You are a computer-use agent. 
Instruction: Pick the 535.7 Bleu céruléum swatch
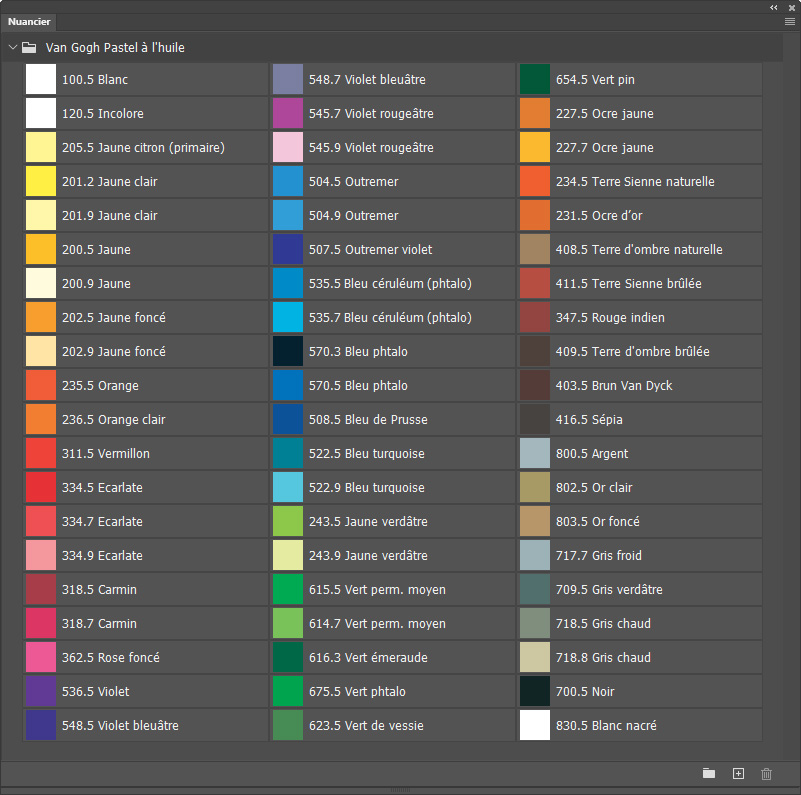[288, 317]
